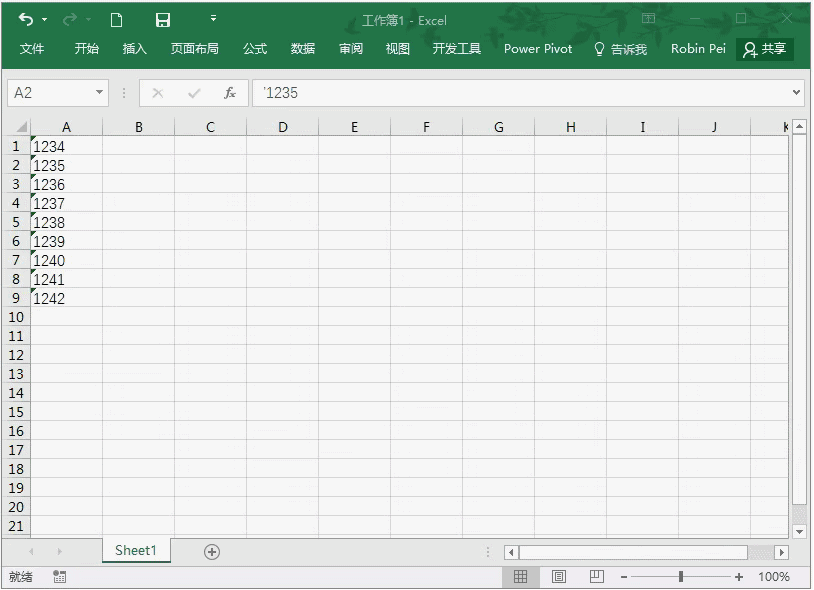Expand the Name Box dropdown
The height and width of the screenshot is (590, 814).
[x=99, y=93]
